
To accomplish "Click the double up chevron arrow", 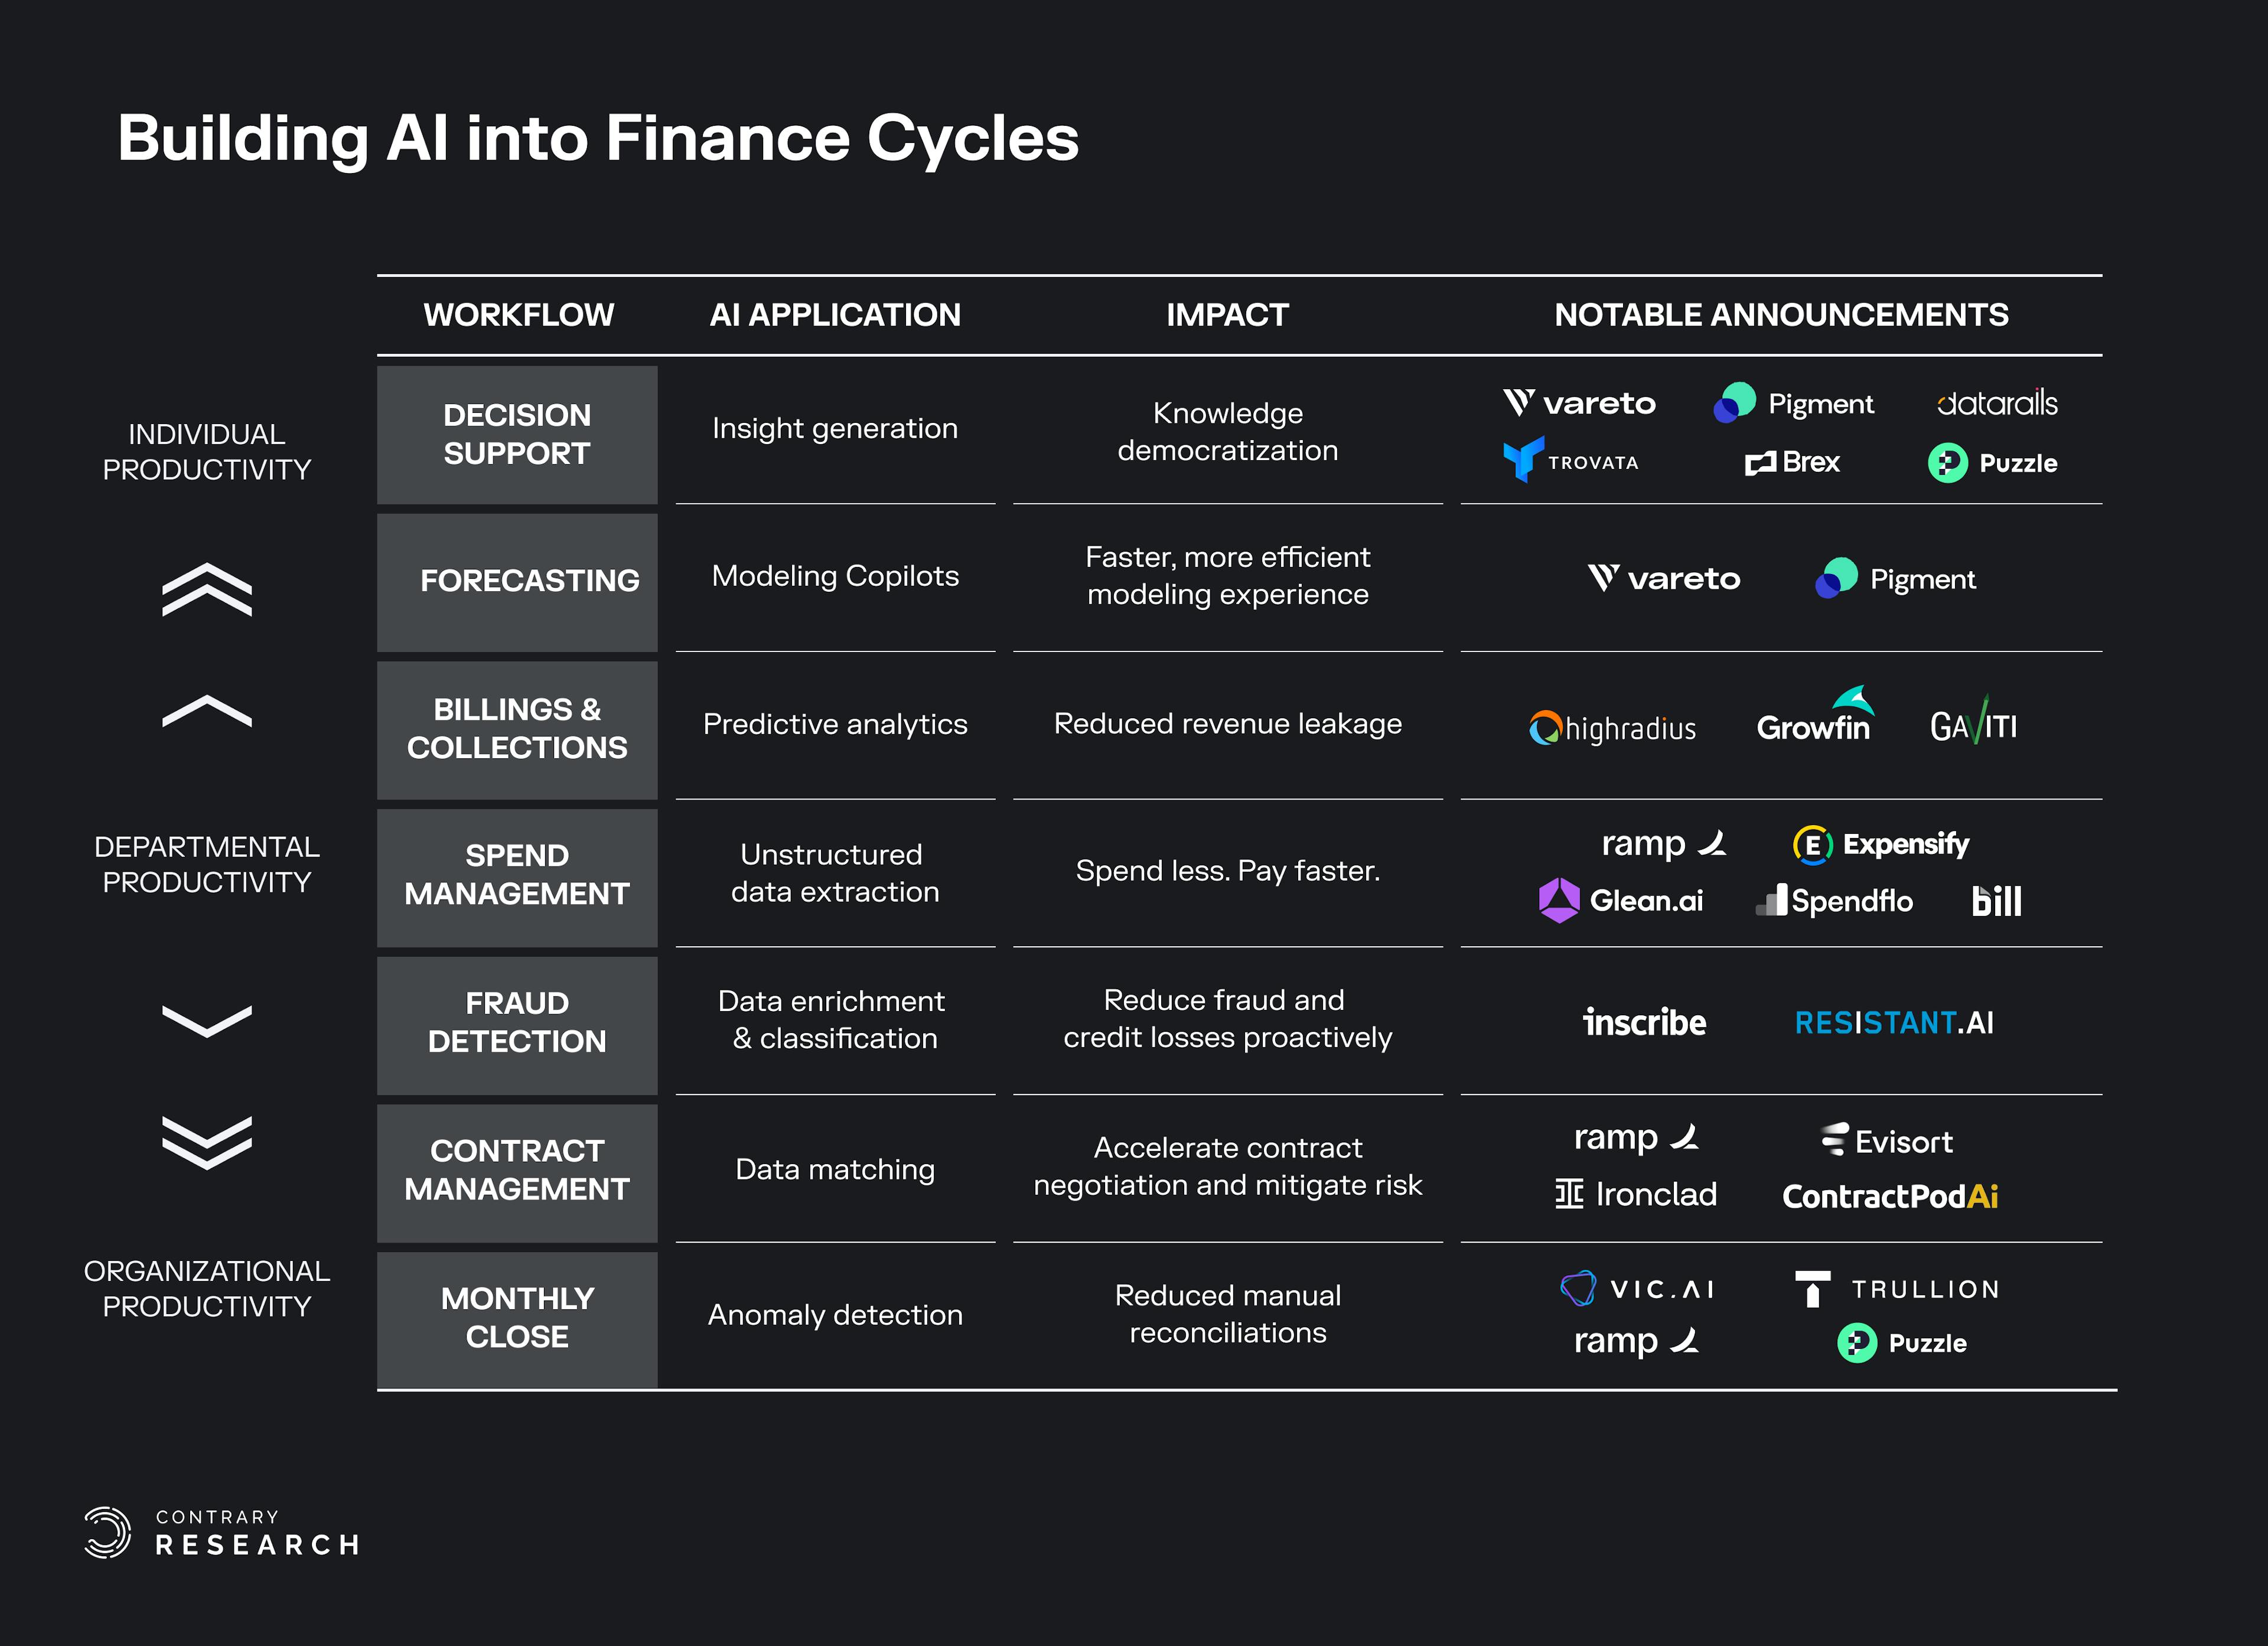I will tap(207, 589).
